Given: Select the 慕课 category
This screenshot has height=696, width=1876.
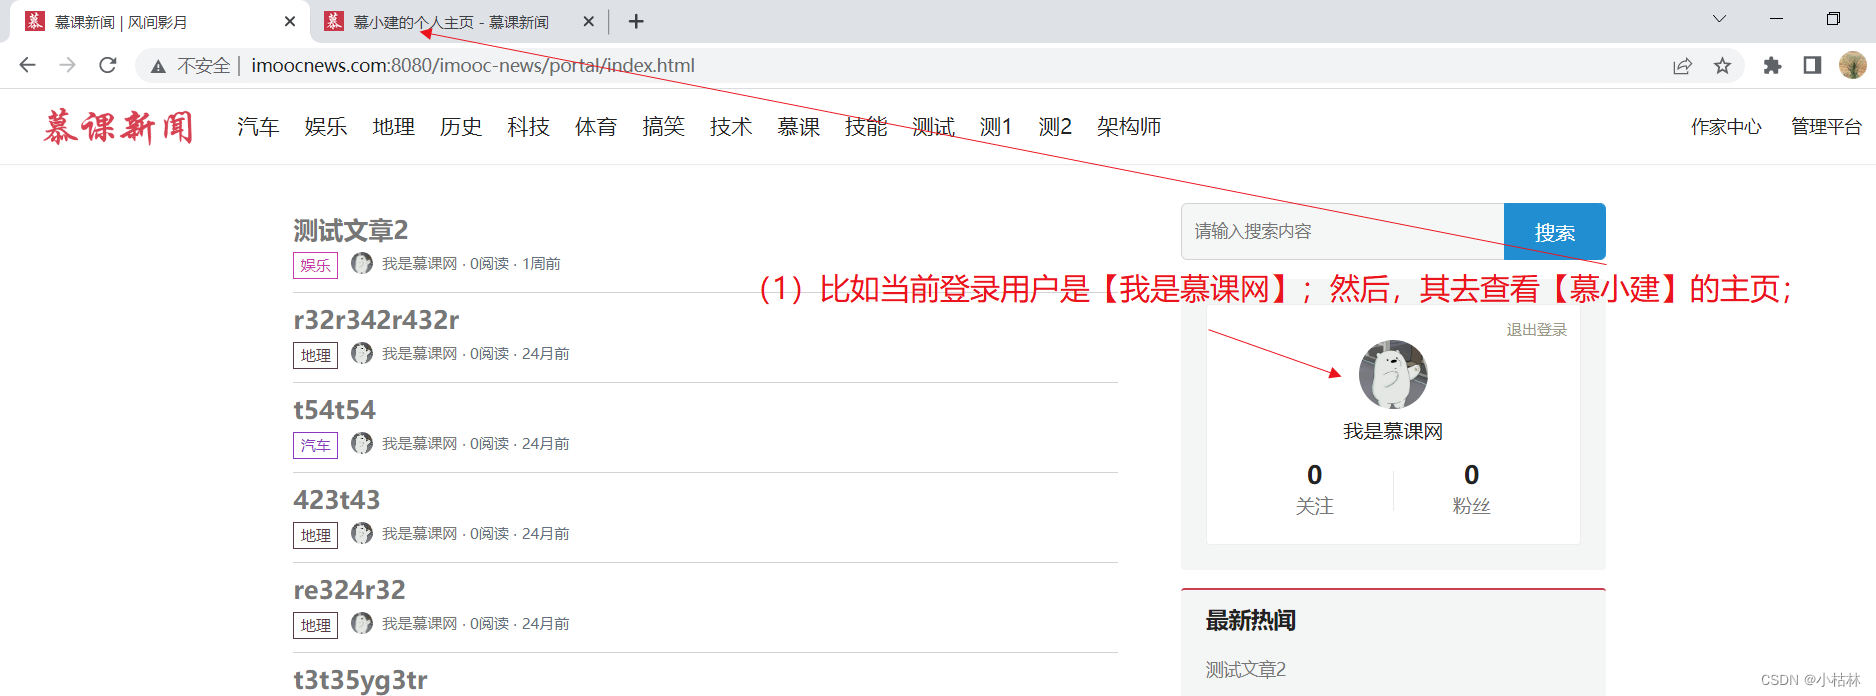Looking at the screenshot, I should [799, 127].
